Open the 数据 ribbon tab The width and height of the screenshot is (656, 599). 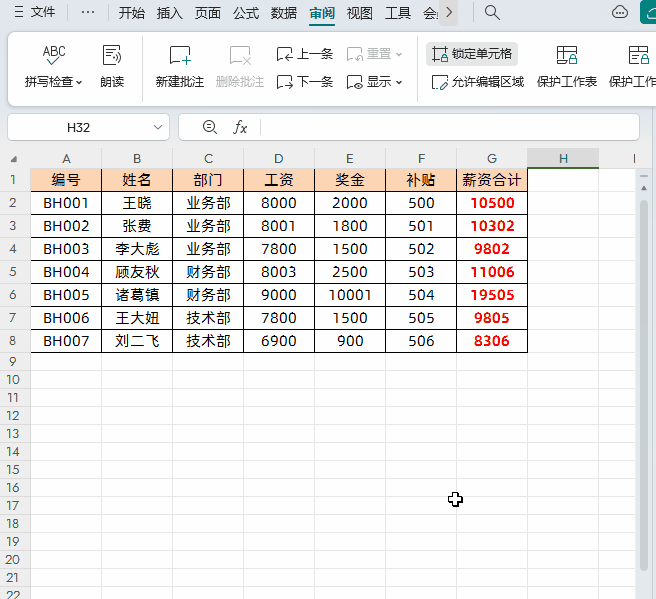pos(284,13)
